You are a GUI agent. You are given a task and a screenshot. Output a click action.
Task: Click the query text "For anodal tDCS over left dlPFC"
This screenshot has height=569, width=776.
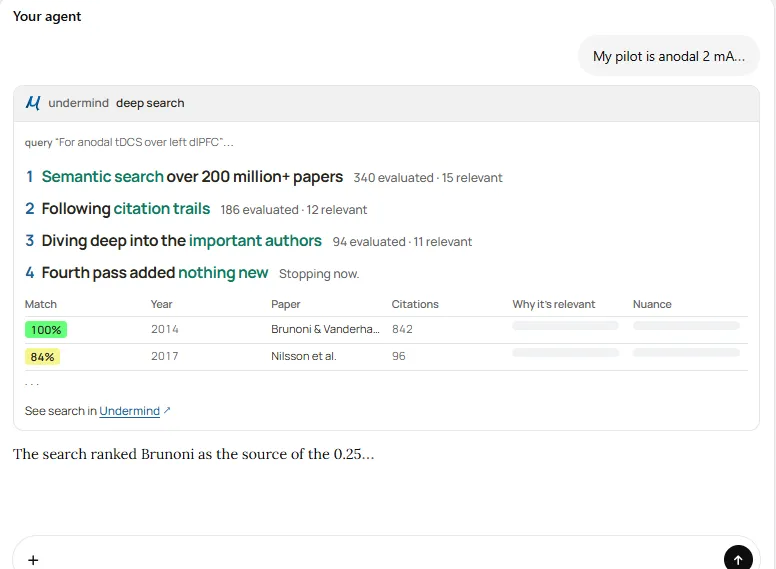[144, 142]
